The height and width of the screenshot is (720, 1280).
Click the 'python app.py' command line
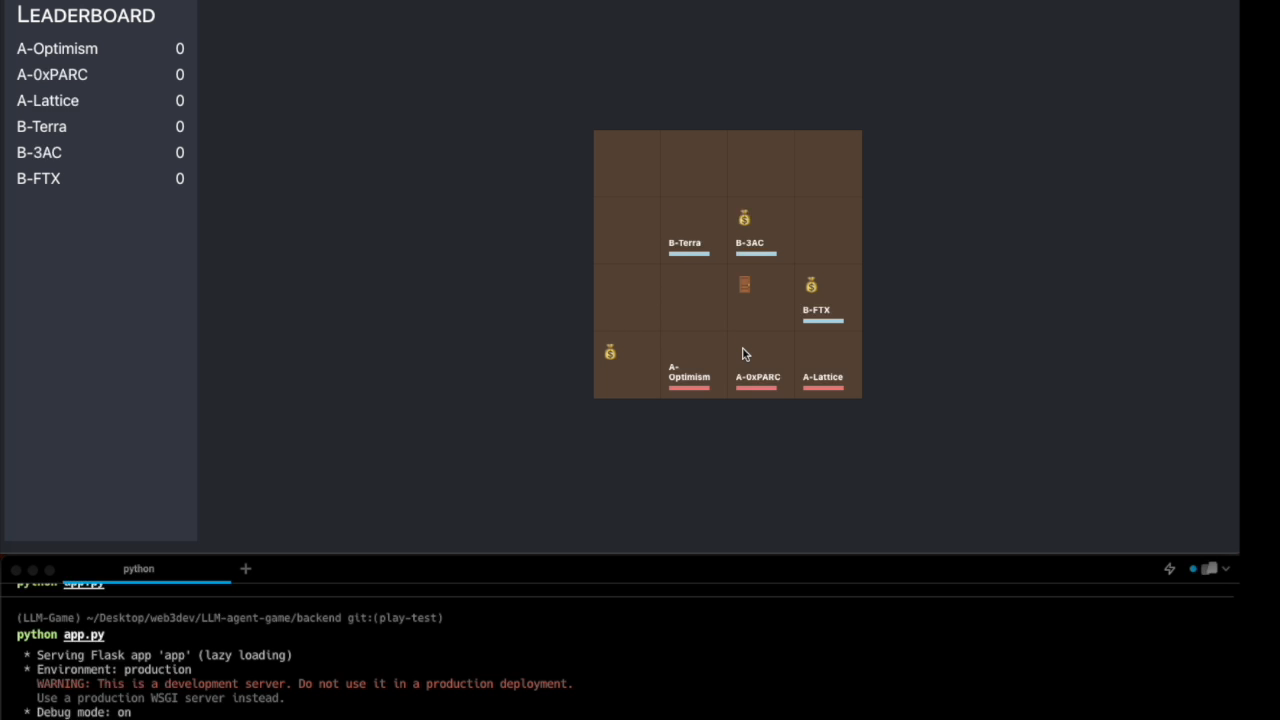pyautogui.click(x=60, y=635)
